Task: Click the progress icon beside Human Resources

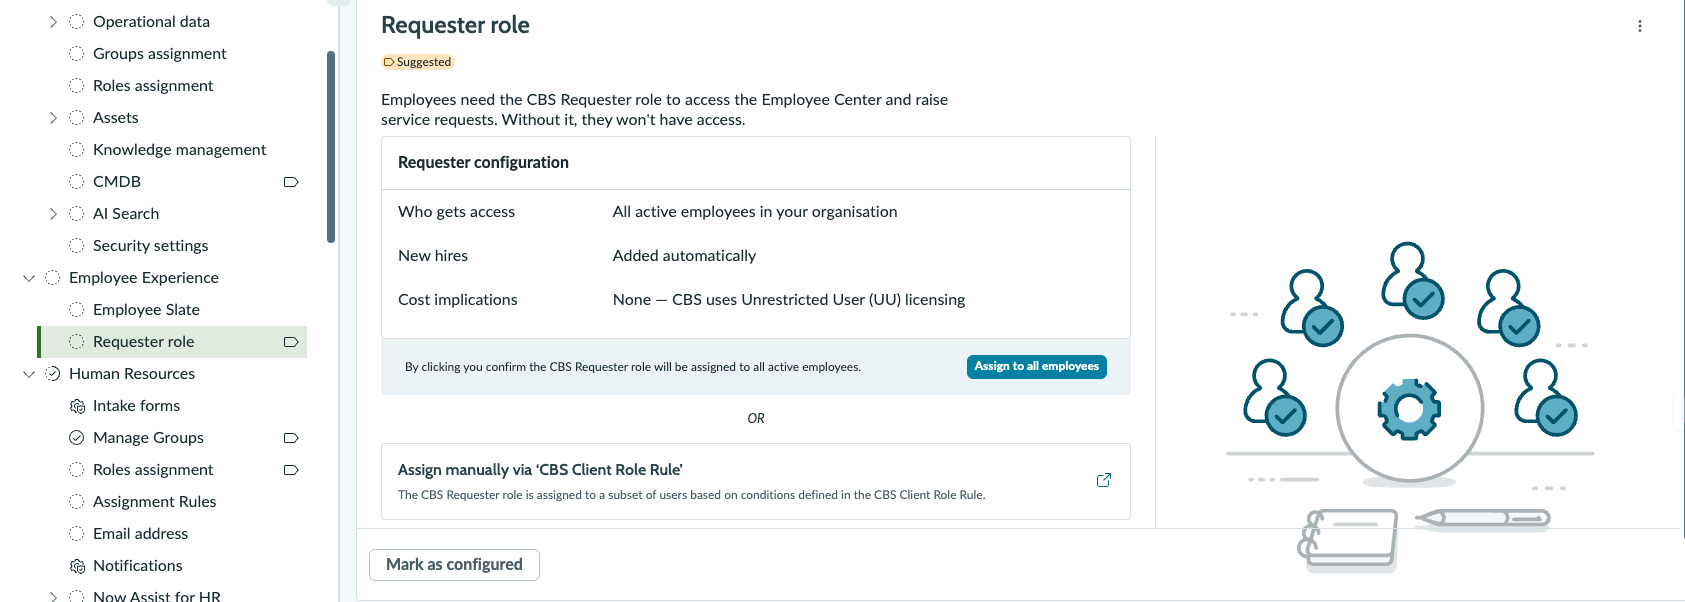Action: 52,374
